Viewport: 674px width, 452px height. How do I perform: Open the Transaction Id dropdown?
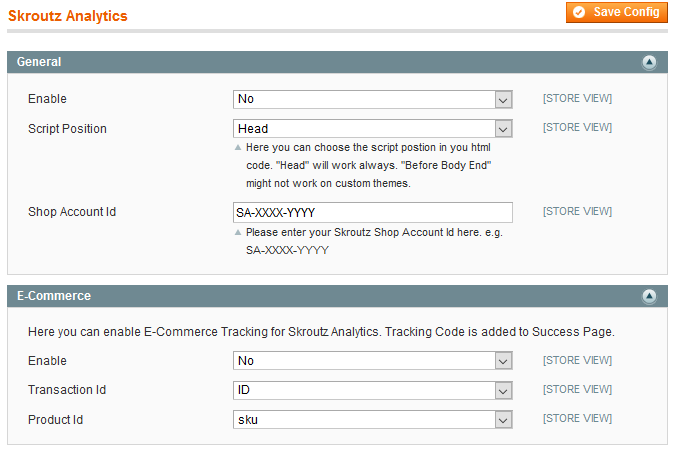tap(373, 390)
